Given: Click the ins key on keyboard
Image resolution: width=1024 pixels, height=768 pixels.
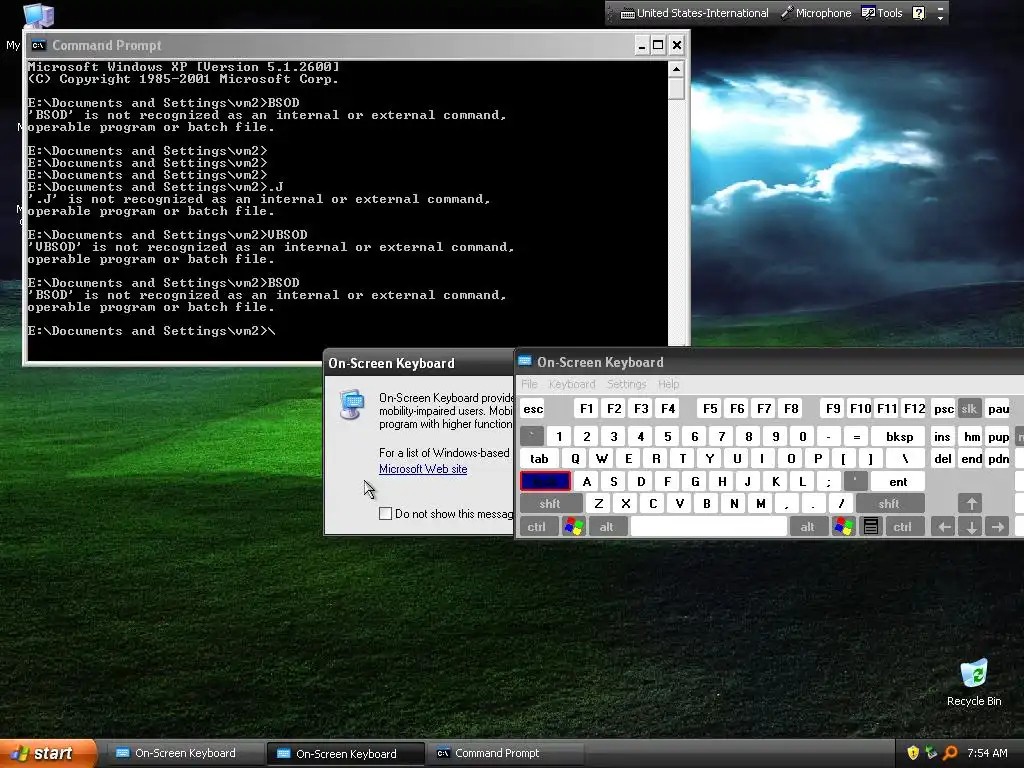Looking at the screenshot, I should 942,436.
